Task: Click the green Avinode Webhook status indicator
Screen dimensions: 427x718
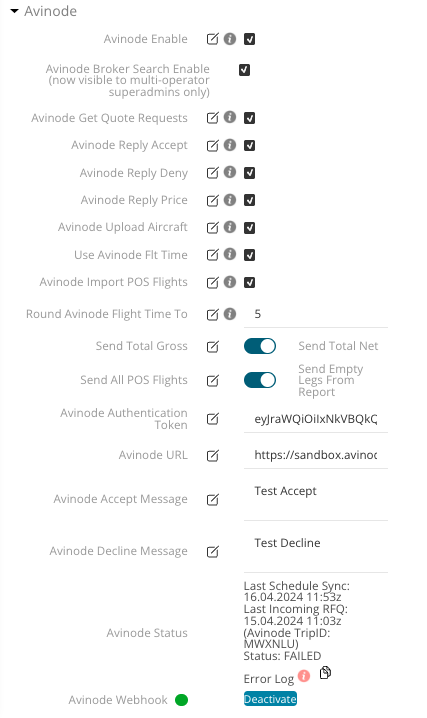Action: (x=182, y=700)
